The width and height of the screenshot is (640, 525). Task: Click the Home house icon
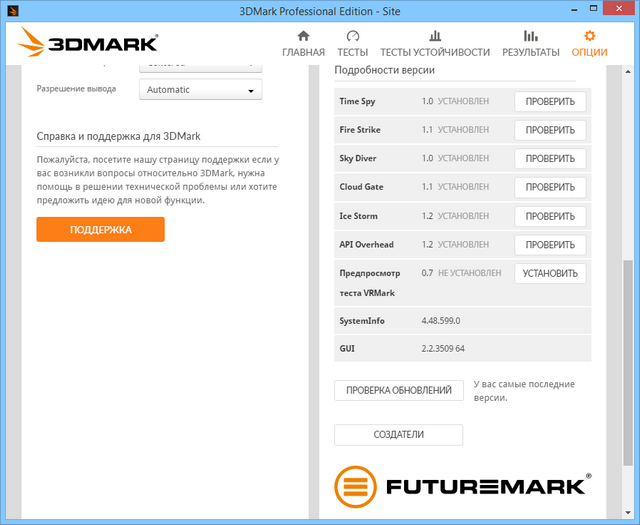tap(303, 36)
